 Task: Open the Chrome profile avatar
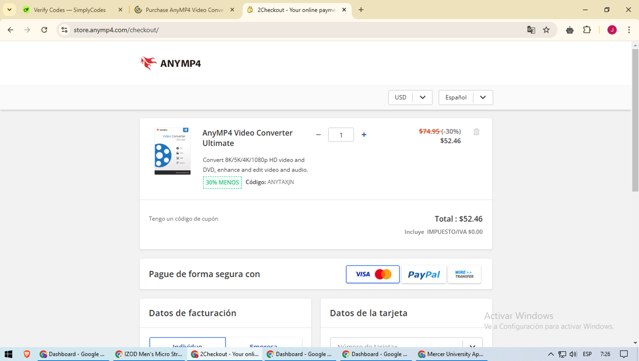612,30
